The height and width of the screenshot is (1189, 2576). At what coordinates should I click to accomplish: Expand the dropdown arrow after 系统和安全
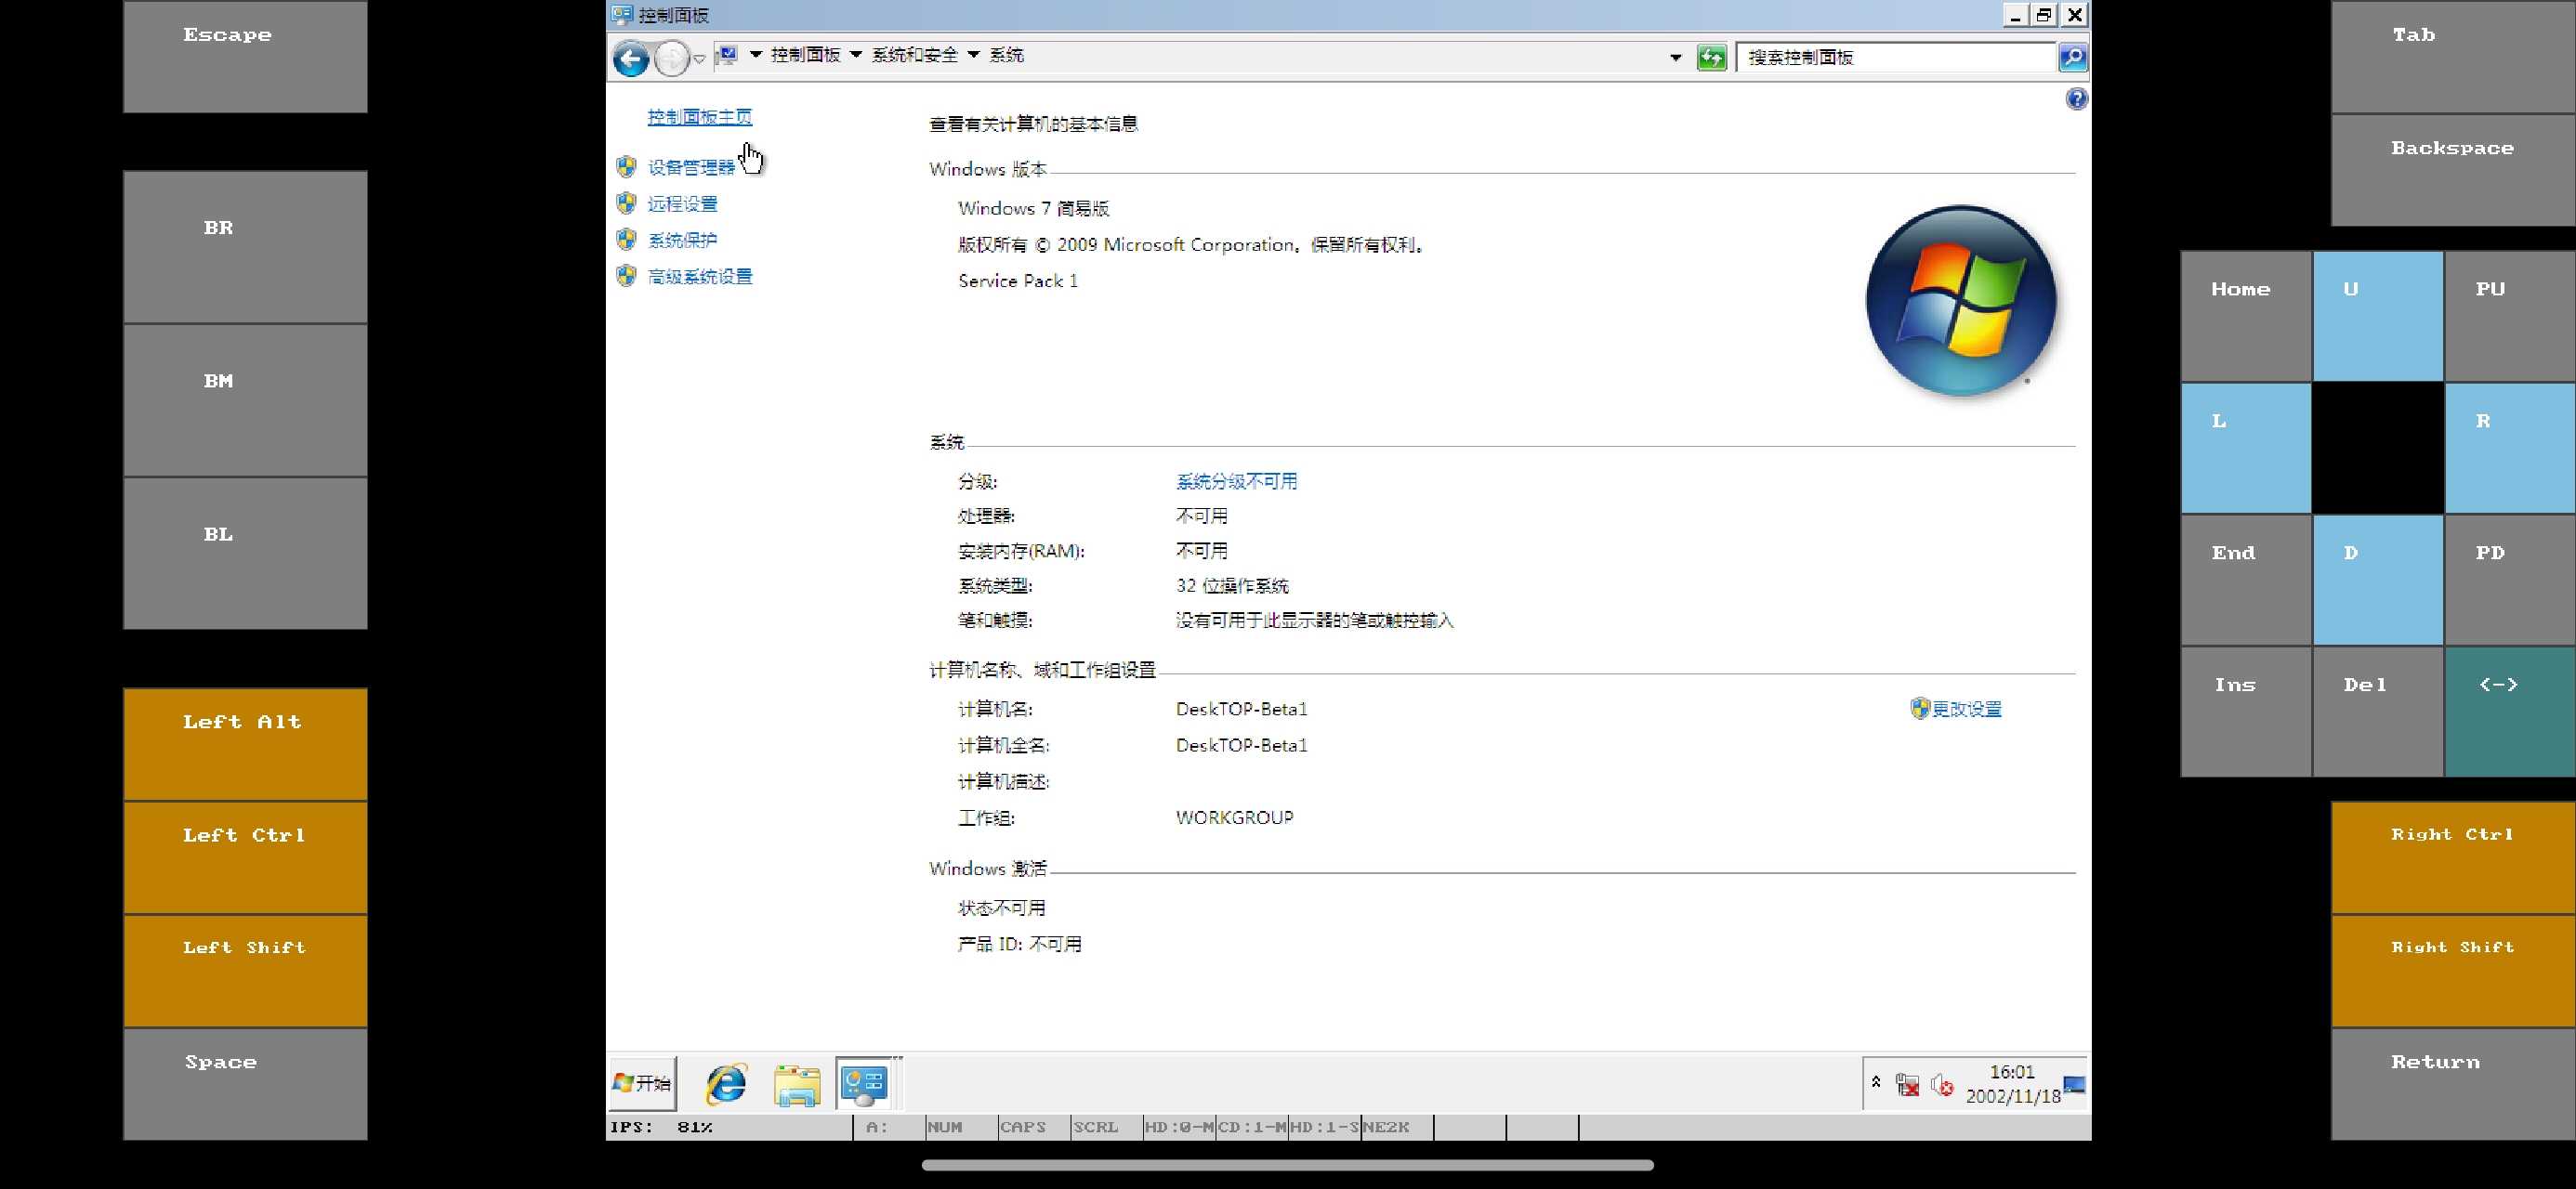[973, 55]
